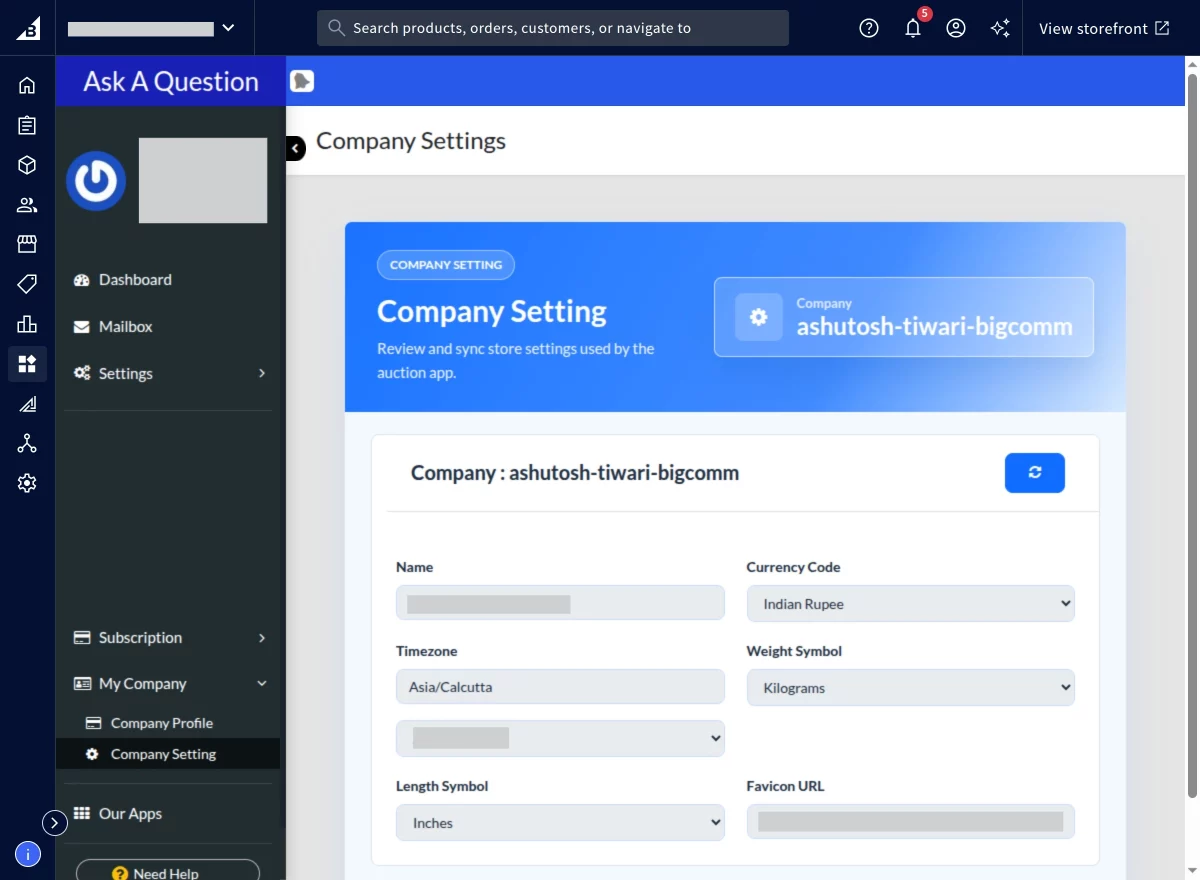Open the dropdown below the Timezone field
1200x880 pixels.
[560, 738]
